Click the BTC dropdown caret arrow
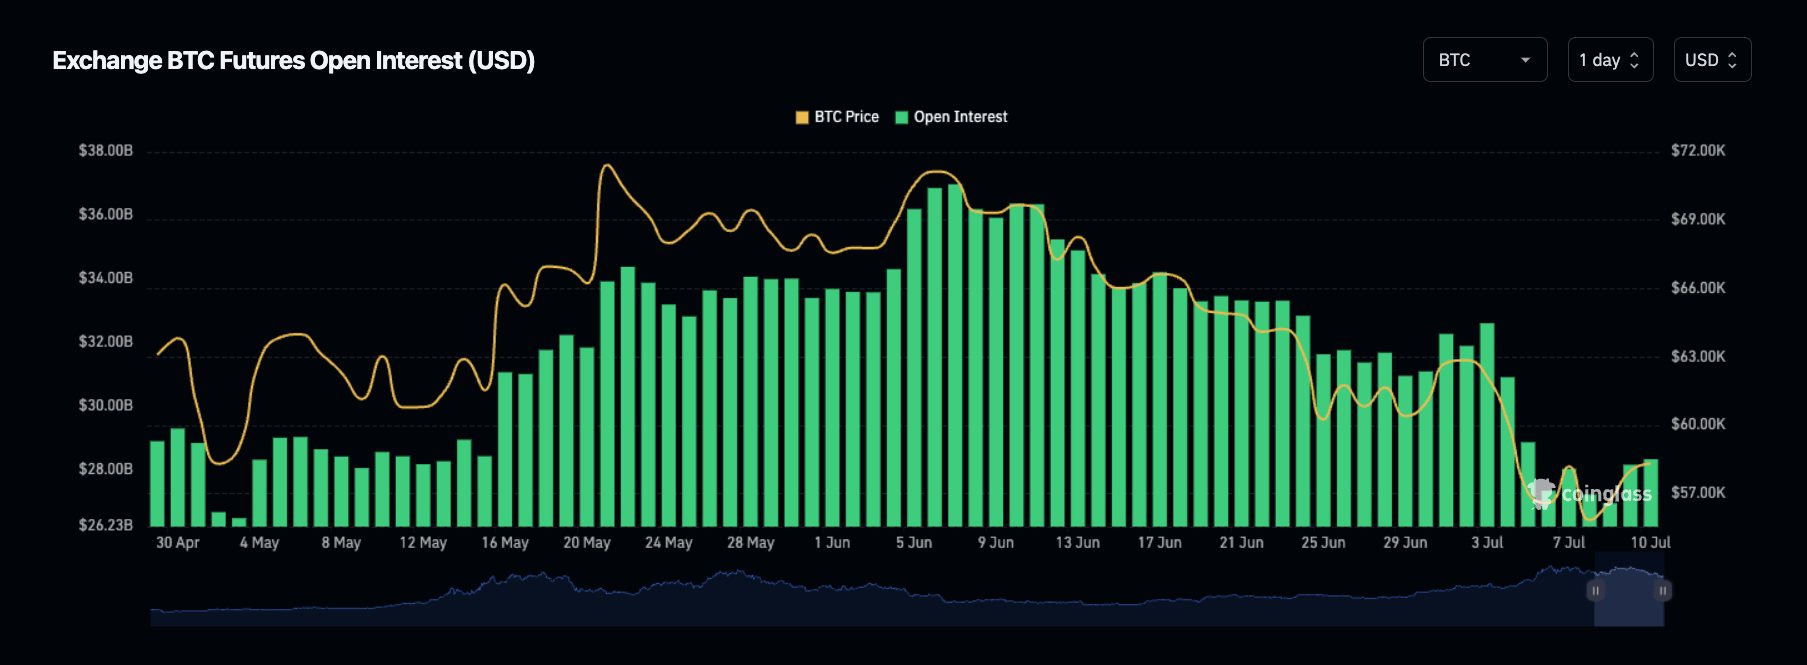Screen dimensions: 1807x665 coord(1525,60)
